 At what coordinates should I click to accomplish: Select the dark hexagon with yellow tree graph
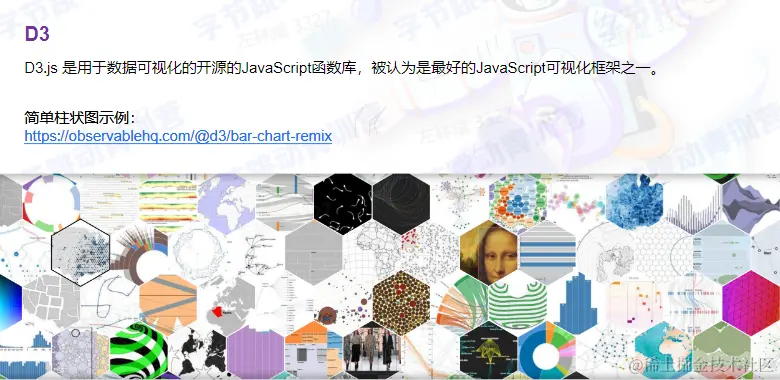coord(488,351)
